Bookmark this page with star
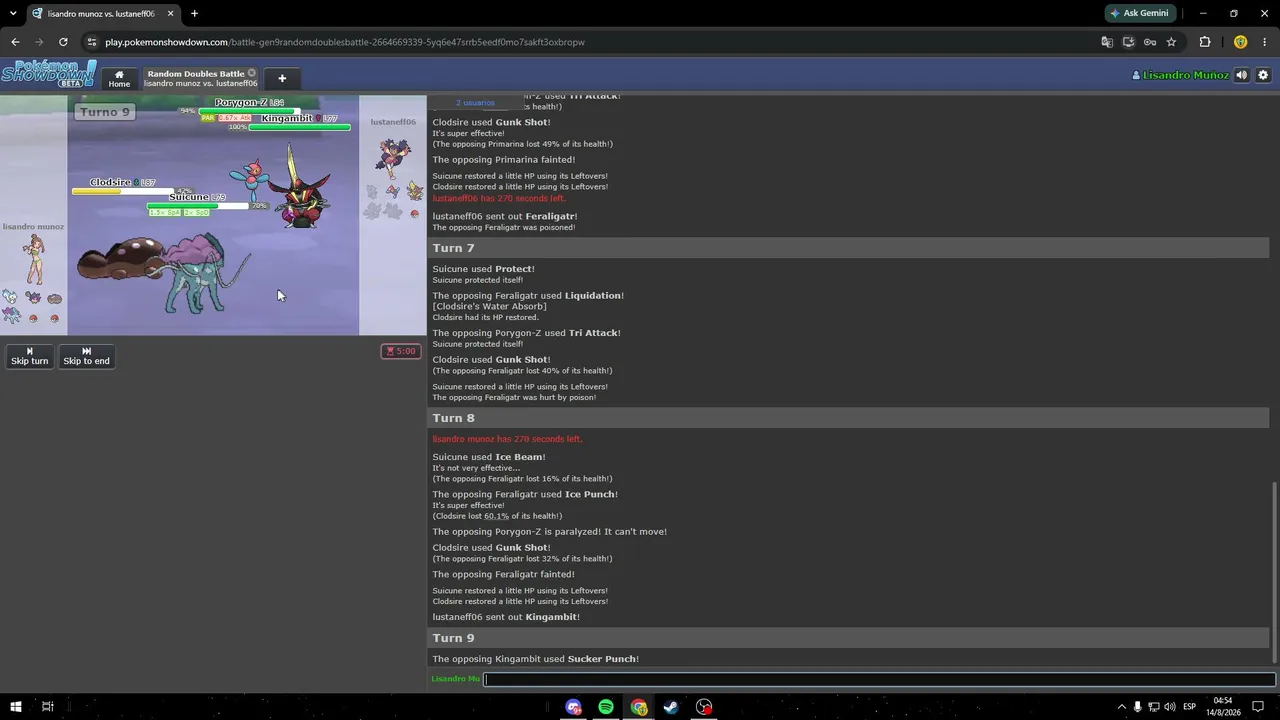 tap(1171, 42)
